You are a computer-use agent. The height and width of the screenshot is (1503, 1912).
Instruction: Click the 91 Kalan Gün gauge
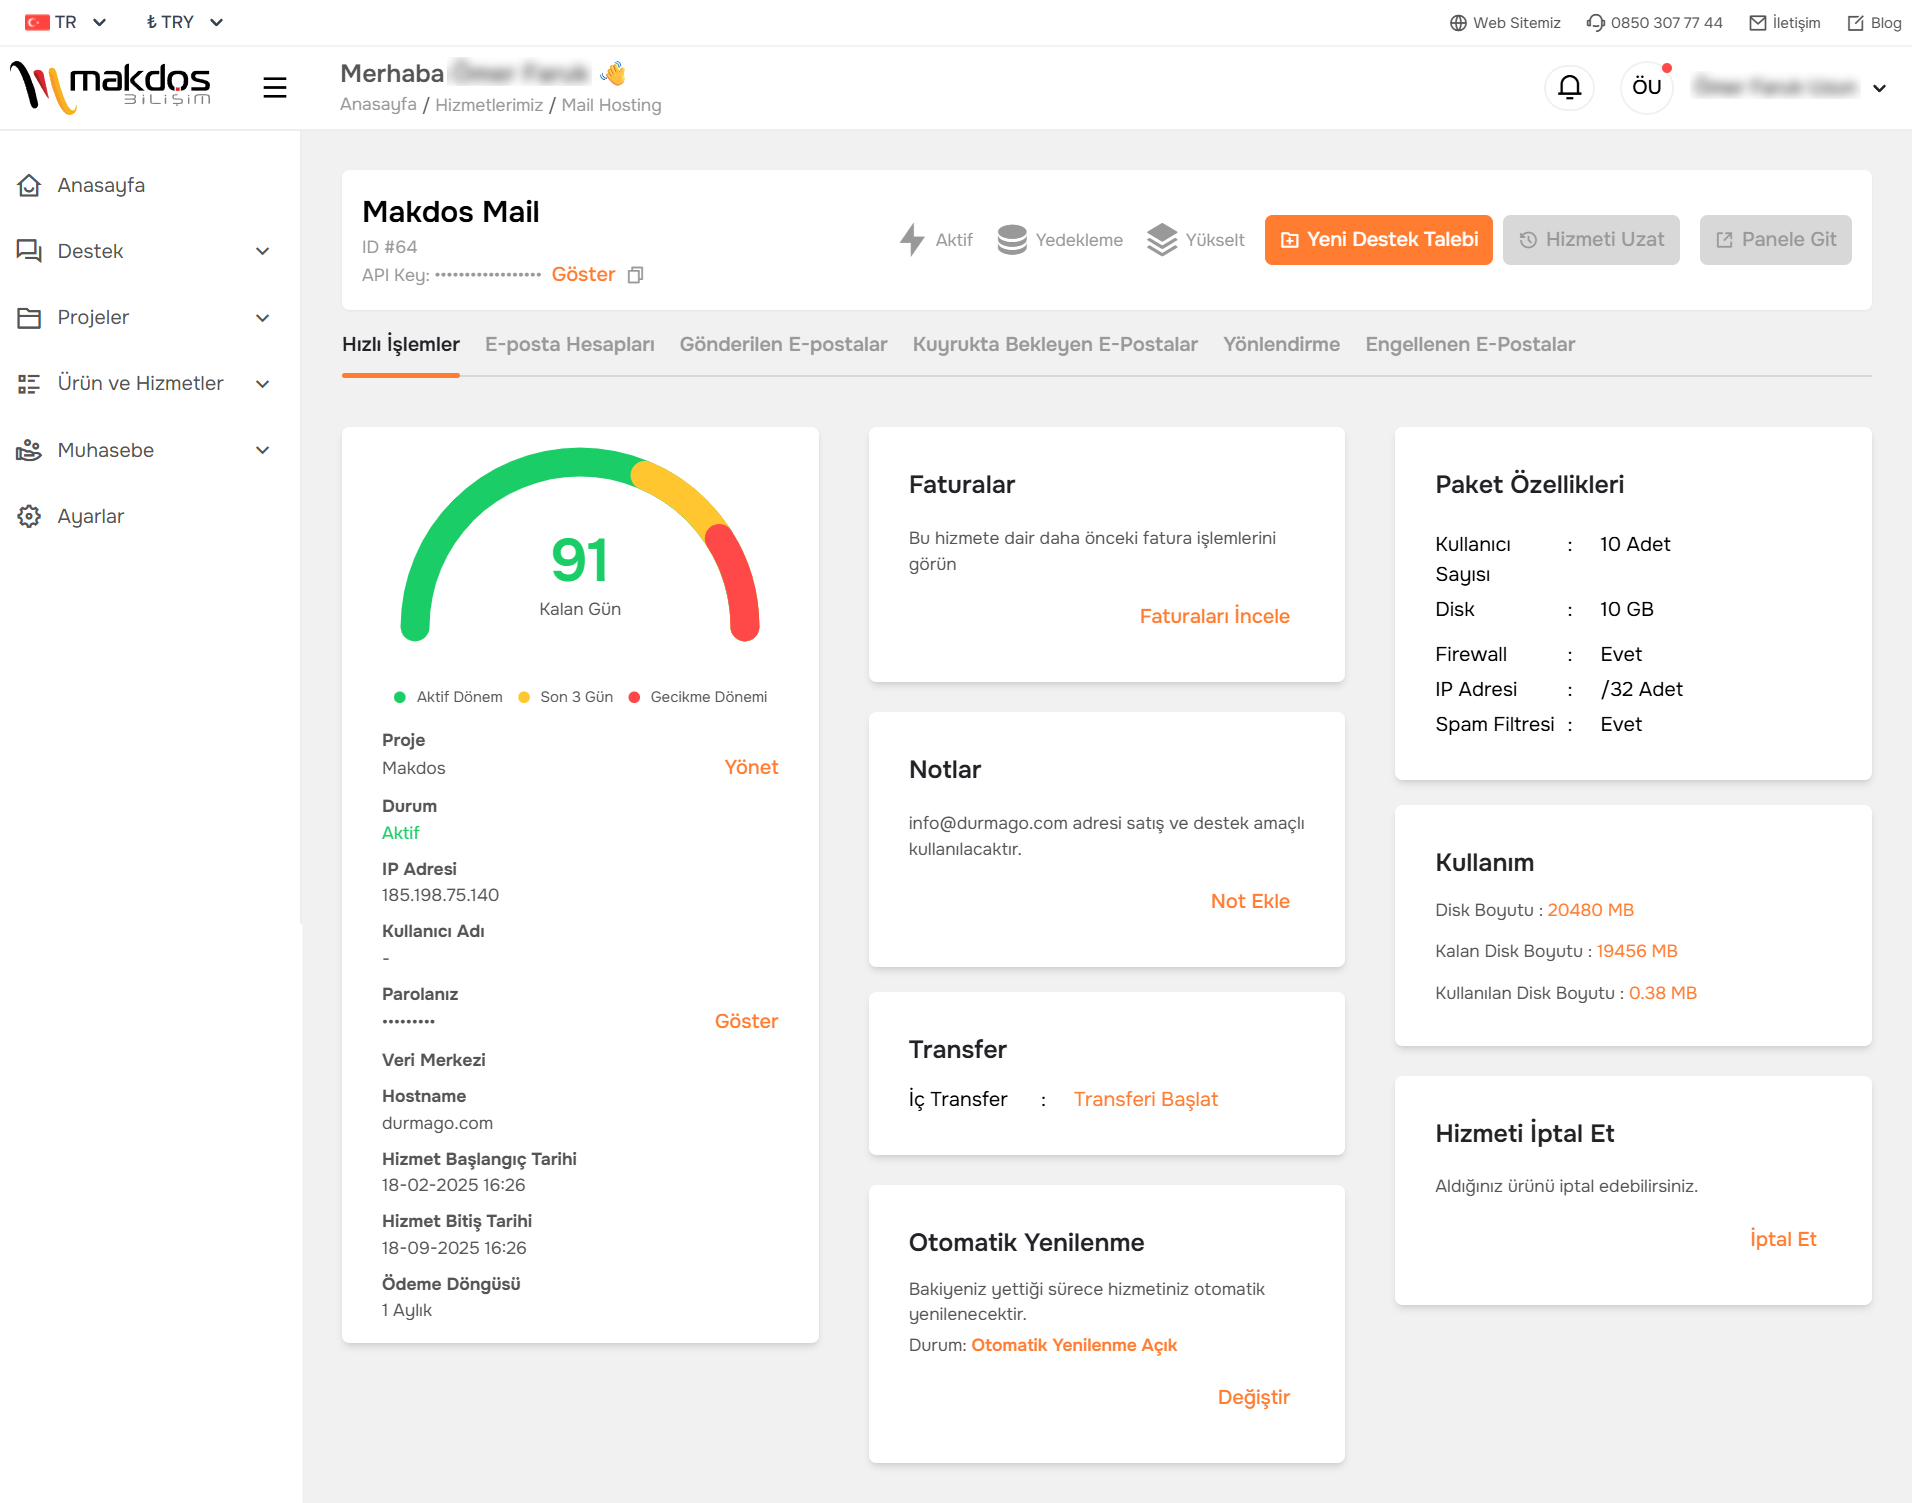[580, 545]
